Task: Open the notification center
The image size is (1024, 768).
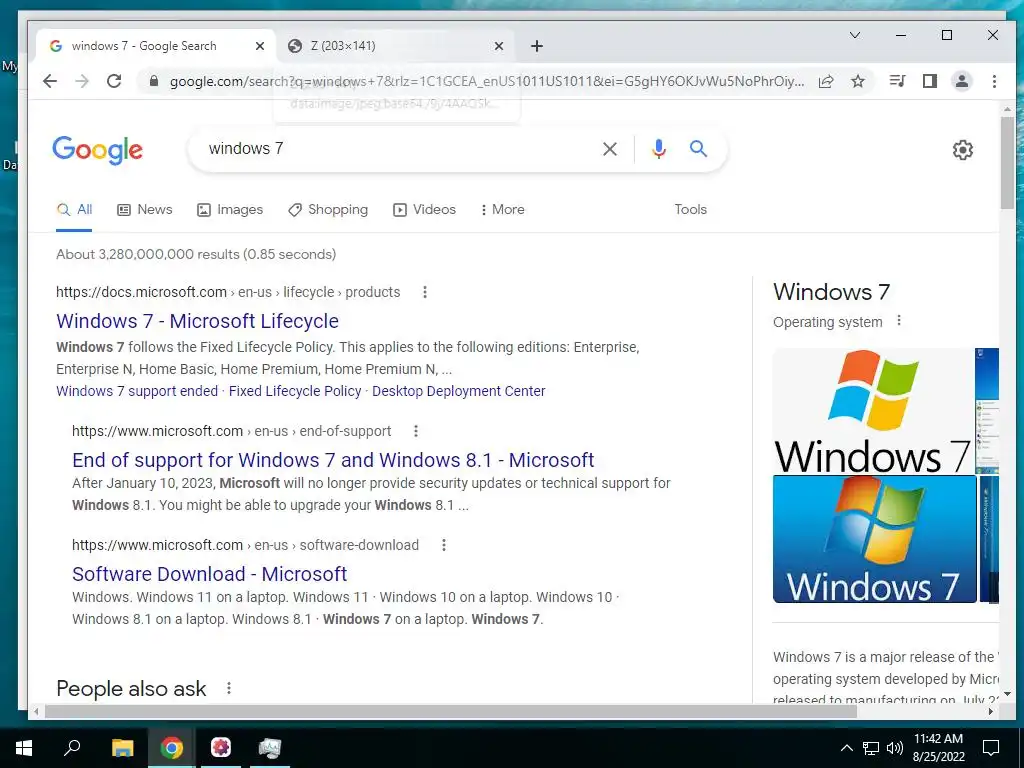Action: [991, 748]
